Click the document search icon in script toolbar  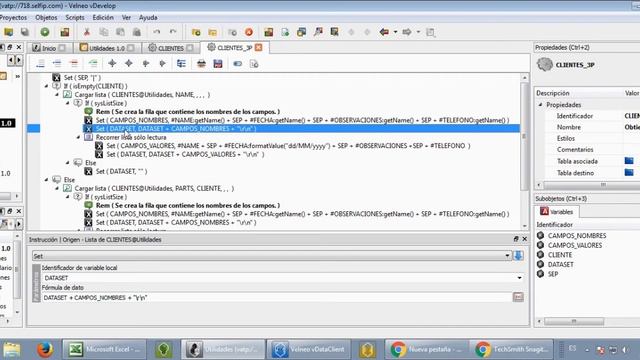pyautogui.click(x=254, y=64)
